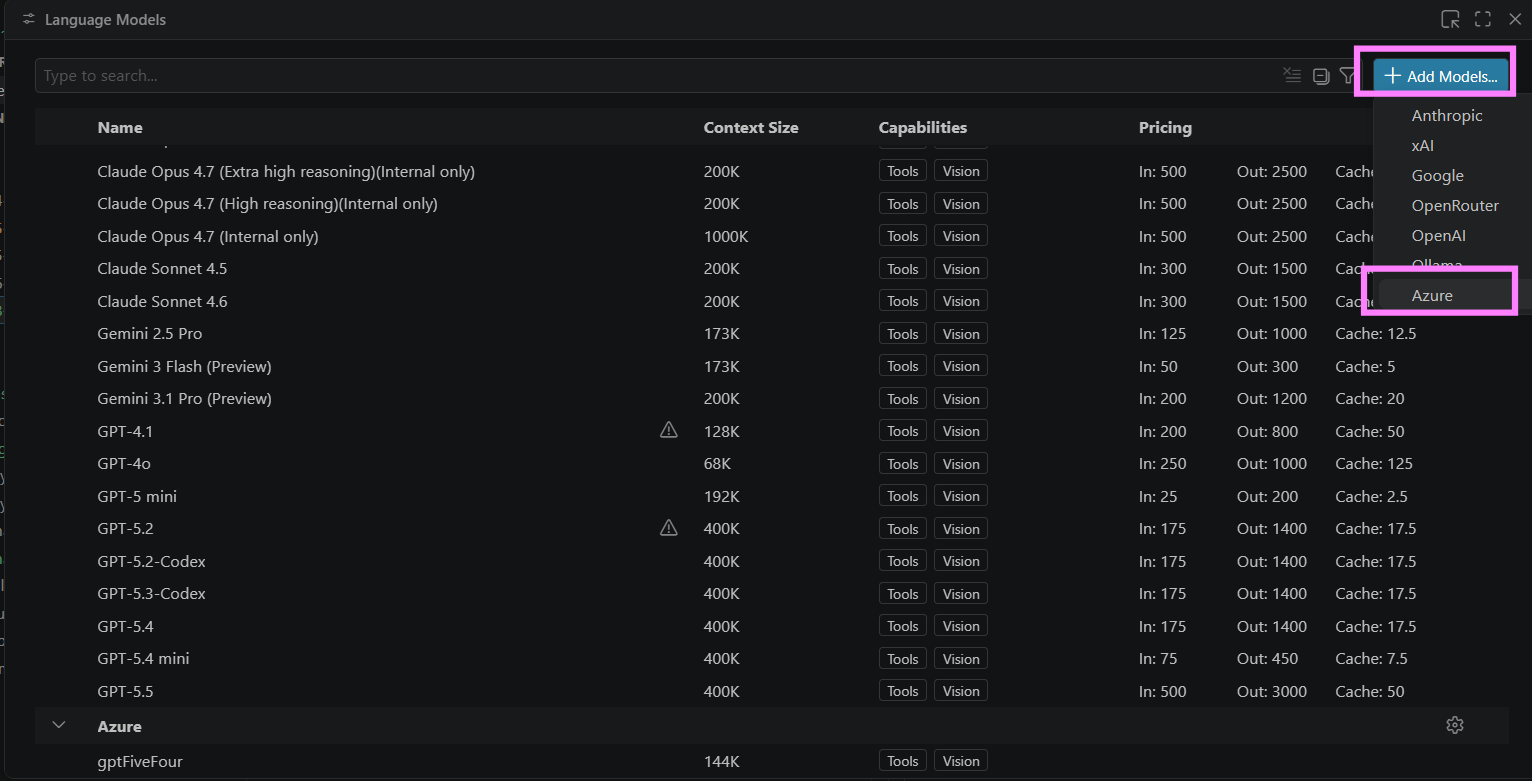Click the 192K context size for GPT-5 mini
Image resolution: width=1532 pixels, height=781 pixels.
[x=722, y=496]
